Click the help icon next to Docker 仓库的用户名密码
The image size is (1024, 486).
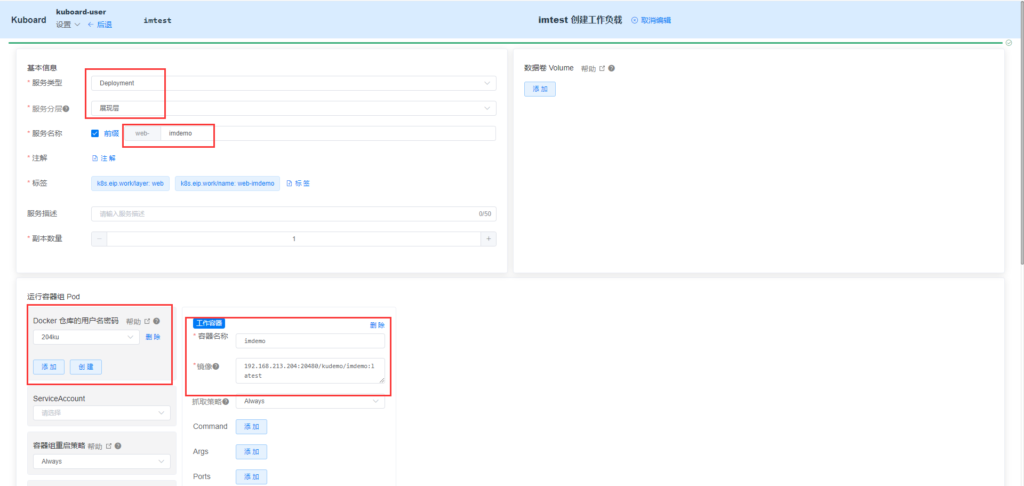click(x=156, y=321)
